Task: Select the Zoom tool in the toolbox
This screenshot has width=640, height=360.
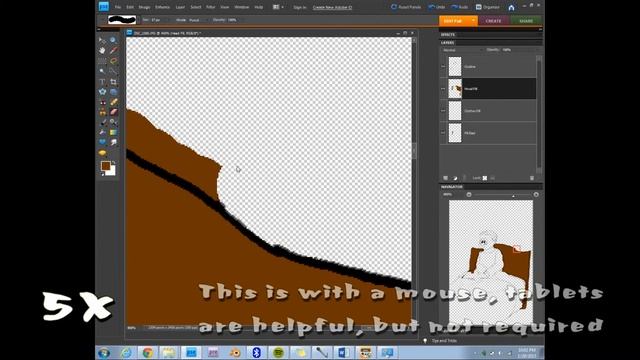Action: tap(113, 40)
